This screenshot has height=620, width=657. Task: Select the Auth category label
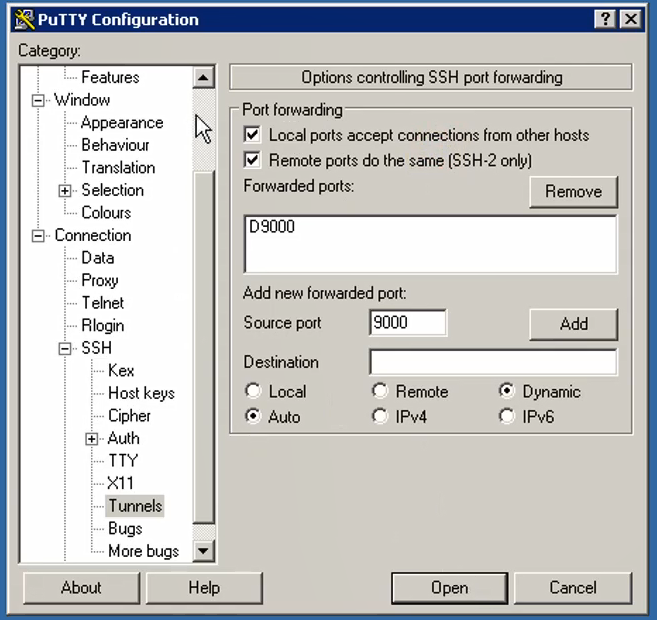(124, 438)
